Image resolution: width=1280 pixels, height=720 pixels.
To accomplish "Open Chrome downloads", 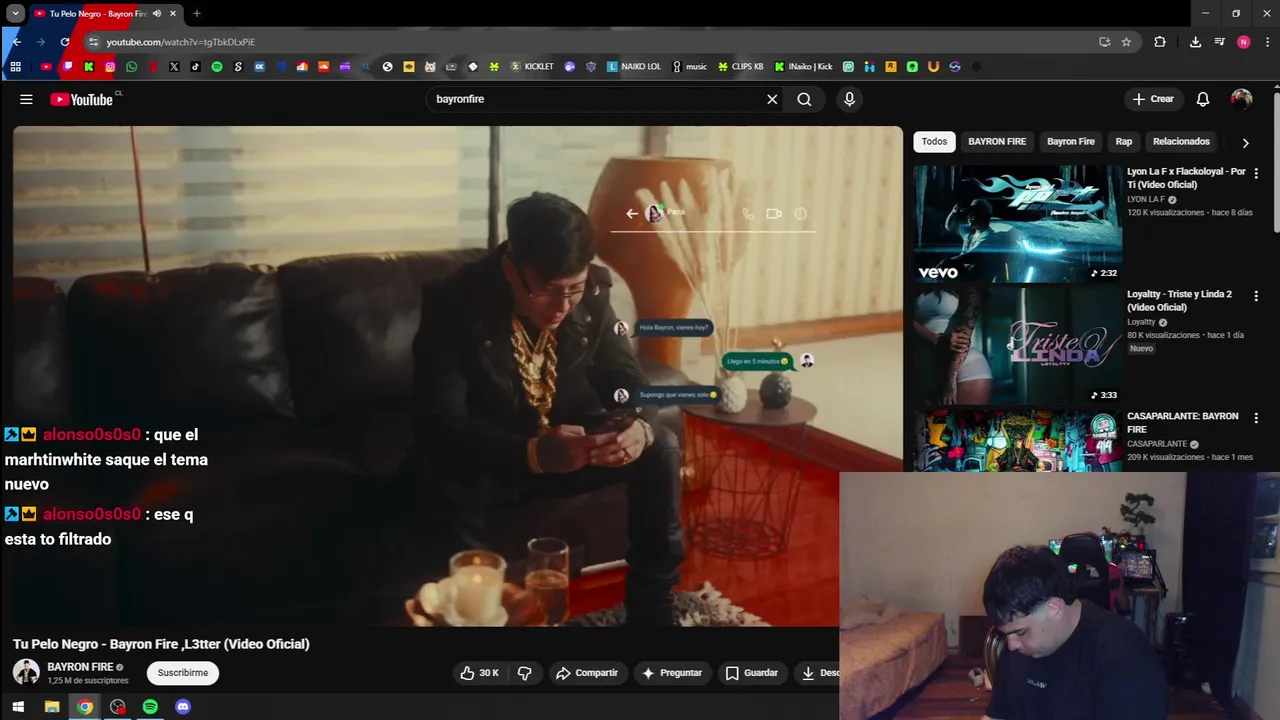I will (x=1195, y=42).
